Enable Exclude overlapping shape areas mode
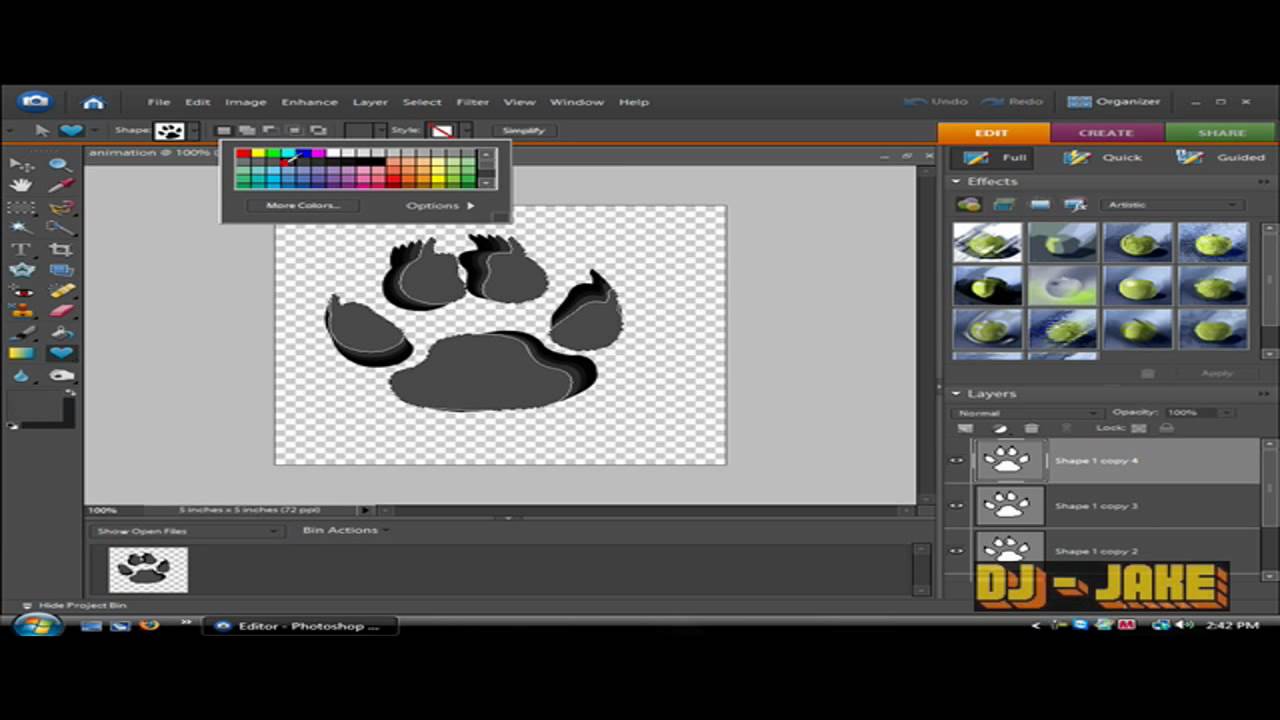 318,130
